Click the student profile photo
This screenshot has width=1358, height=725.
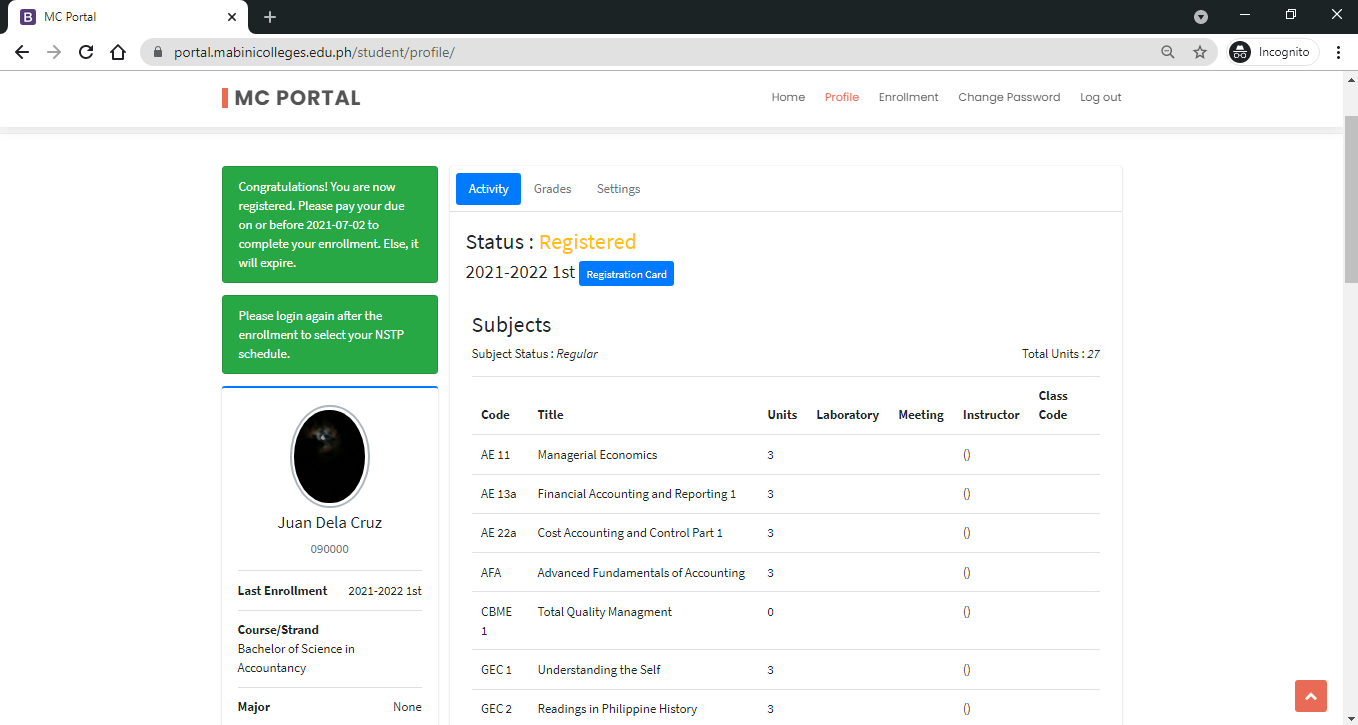pyautogui.click(x=329, y=456)
